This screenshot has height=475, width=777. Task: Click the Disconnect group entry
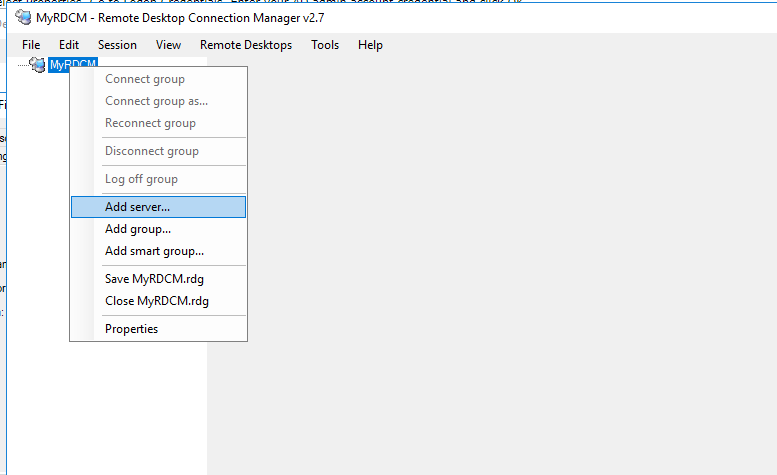(x=158, y=151)
